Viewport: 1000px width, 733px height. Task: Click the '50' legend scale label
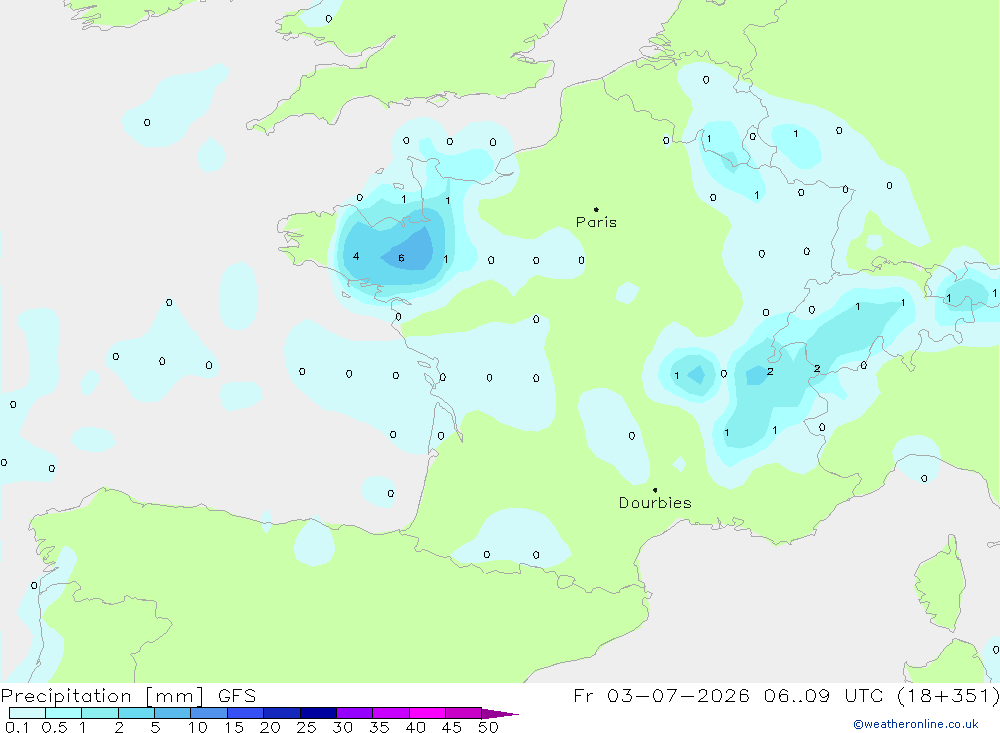[x=488, y=727]
